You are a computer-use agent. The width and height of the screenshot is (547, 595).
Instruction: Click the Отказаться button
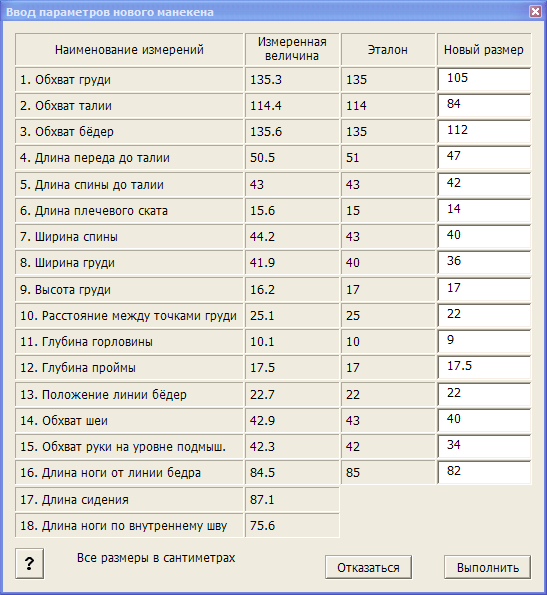[x=368, y=567]
